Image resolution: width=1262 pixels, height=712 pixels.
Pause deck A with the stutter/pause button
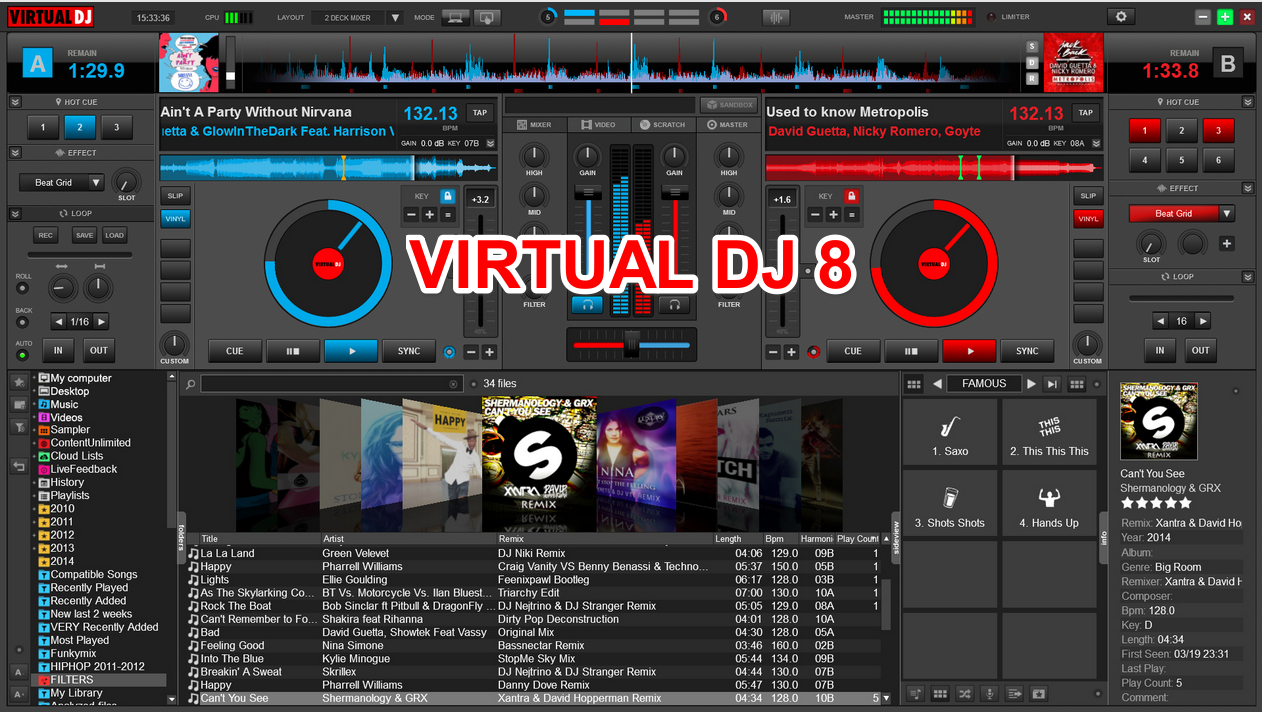(293, 351)
